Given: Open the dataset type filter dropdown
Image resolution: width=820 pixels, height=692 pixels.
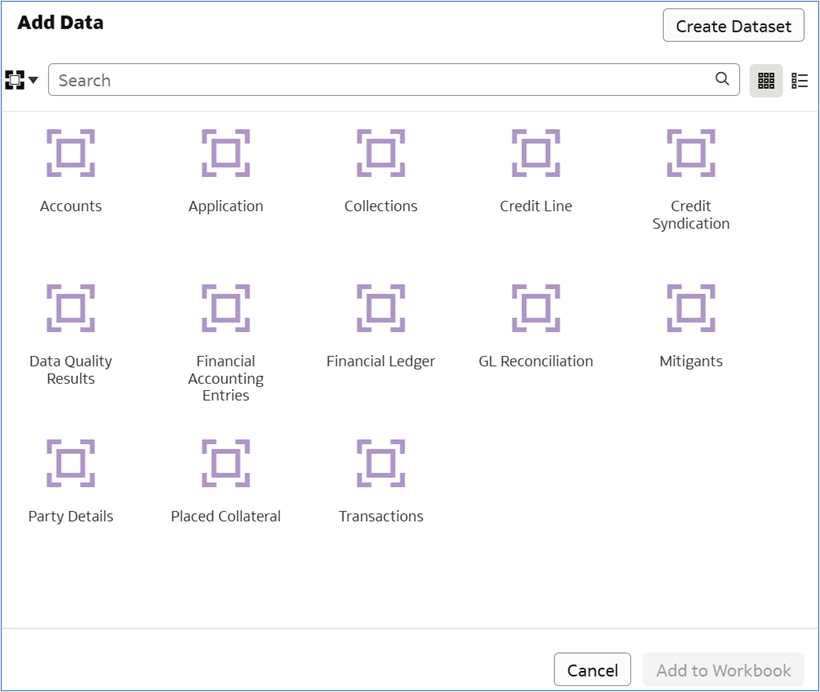Looking at the screenshot, I should (x=21, y=80).
